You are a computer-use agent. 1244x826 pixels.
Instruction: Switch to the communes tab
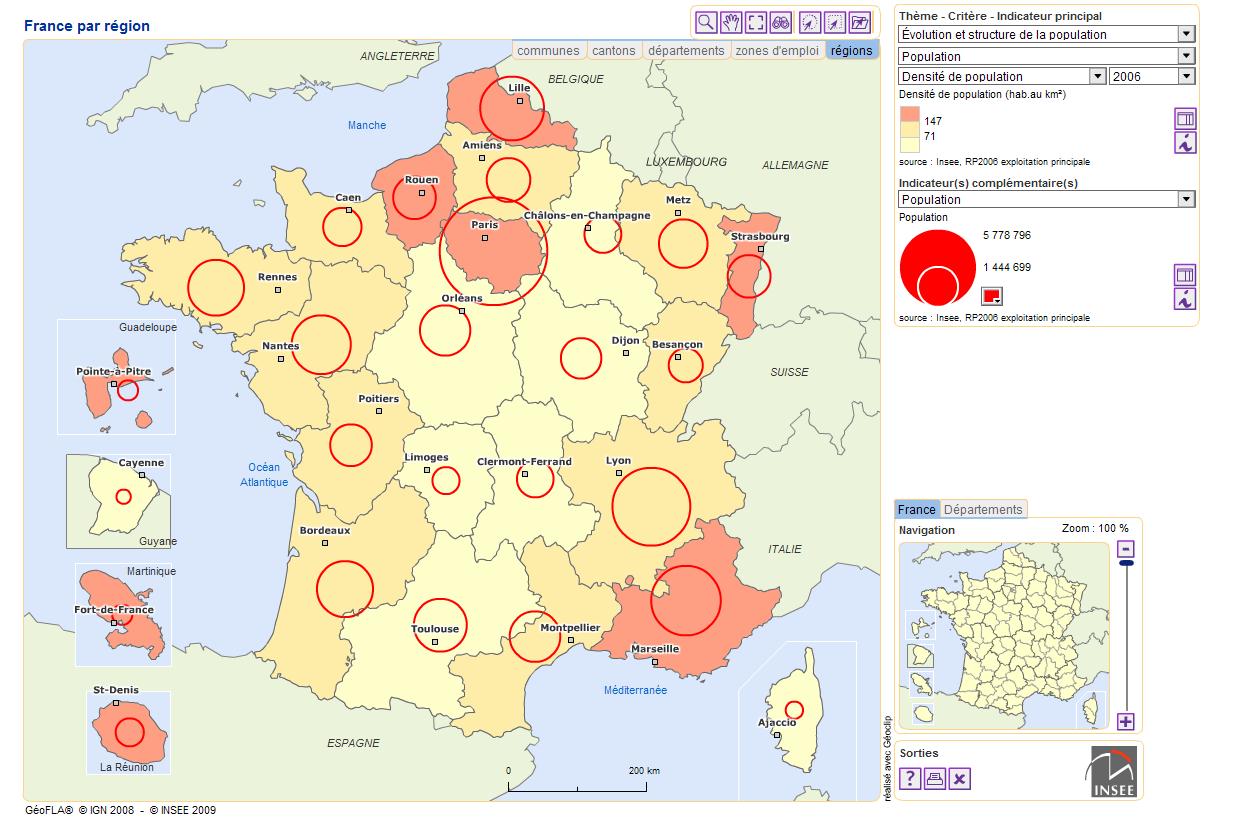(x=548, y=51)
